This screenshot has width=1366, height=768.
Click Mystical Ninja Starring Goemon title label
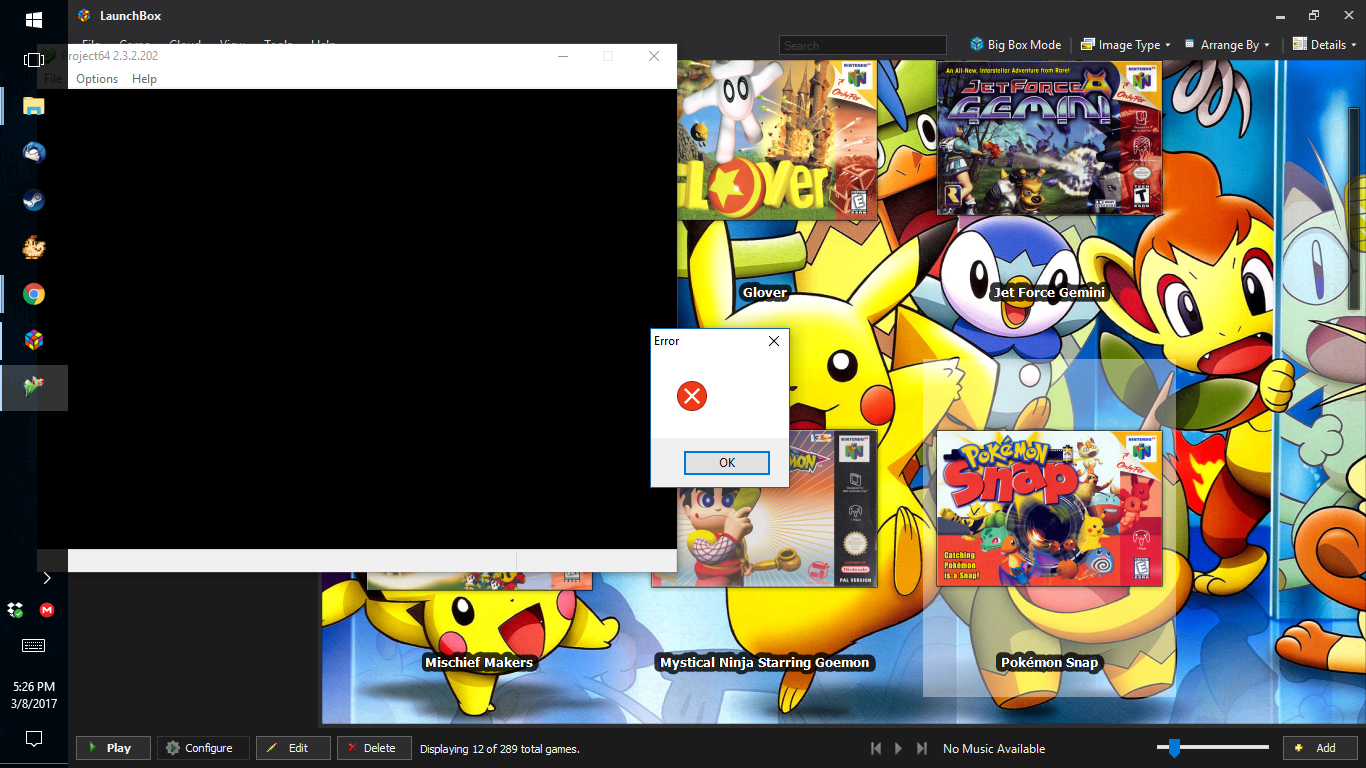(765, 663)
